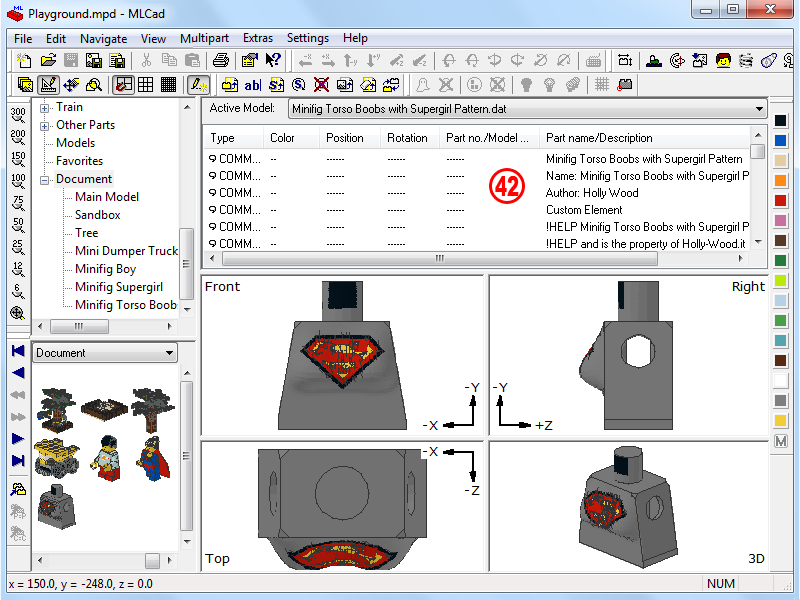The image size is (800, 600).
Task: Click the clear statement red X icon
Action: click(321, 85)
